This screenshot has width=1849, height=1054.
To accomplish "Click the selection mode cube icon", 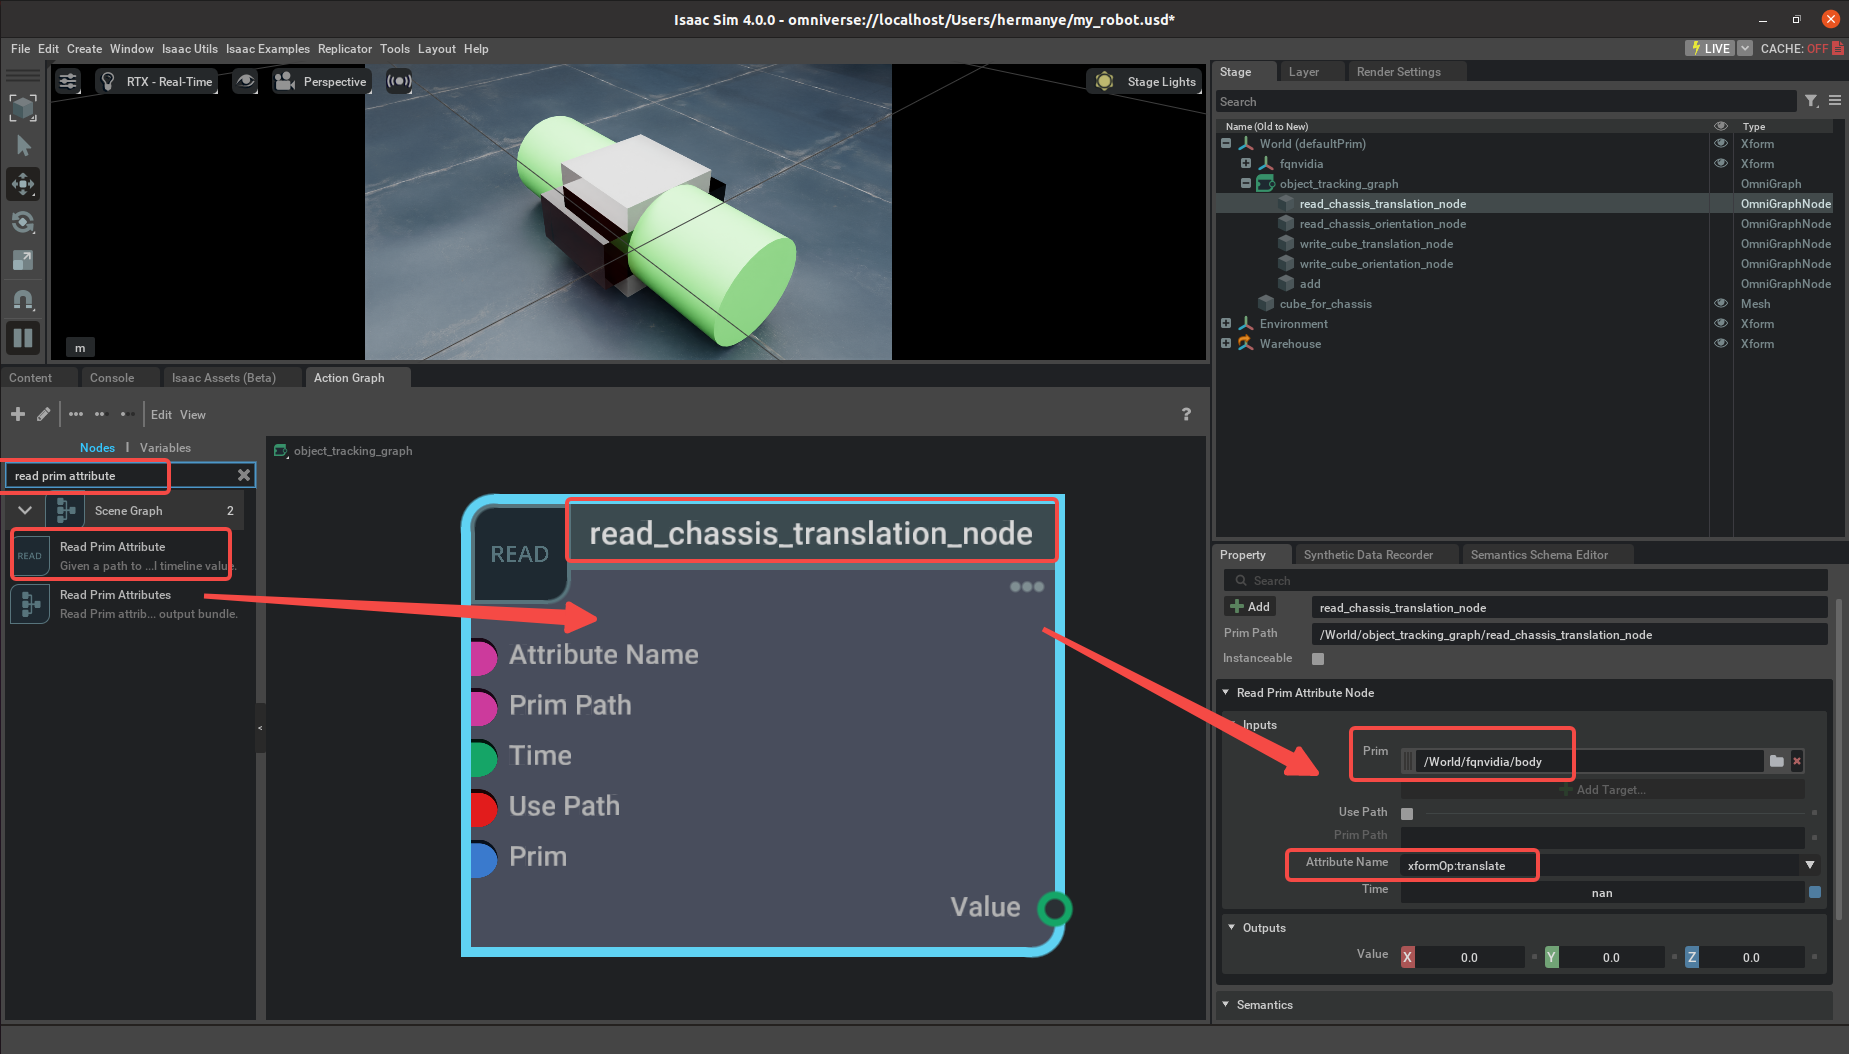I will (23, 107).
